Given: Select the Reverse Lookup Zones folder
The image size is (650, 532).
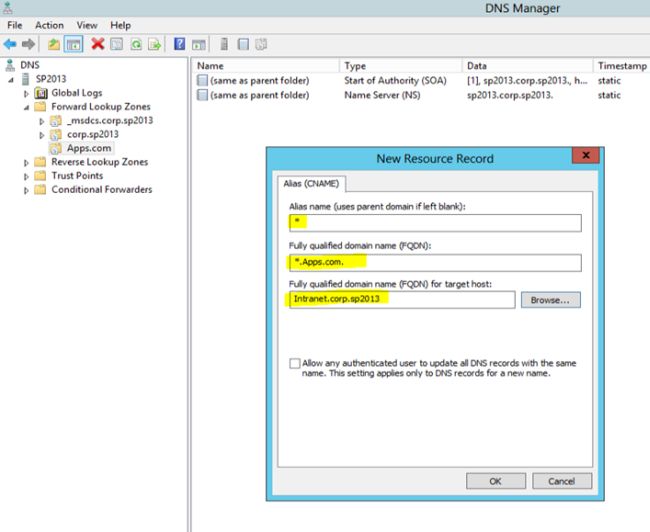Looking at the screenshot, I should click(99, 162).
